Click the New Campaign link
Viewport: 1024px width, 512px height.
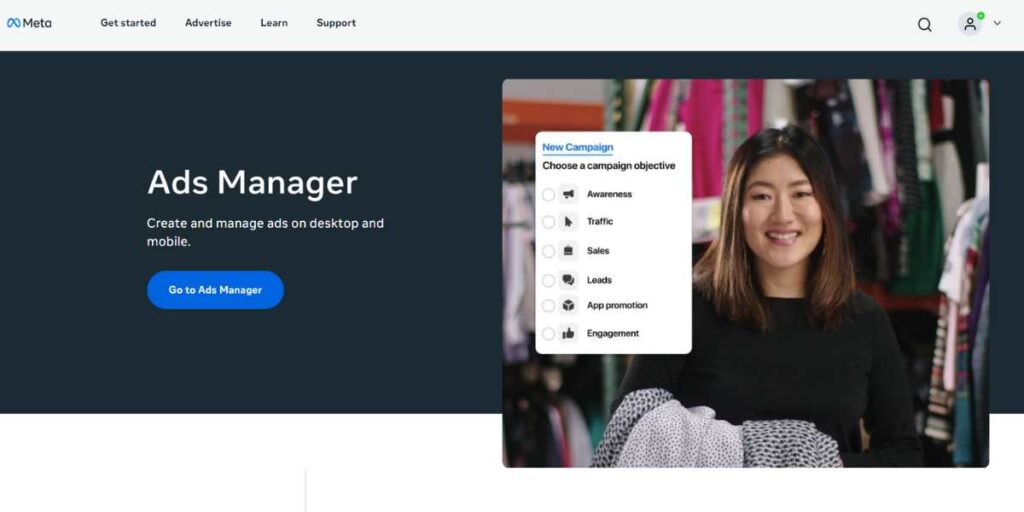click(x=577, y=148)
